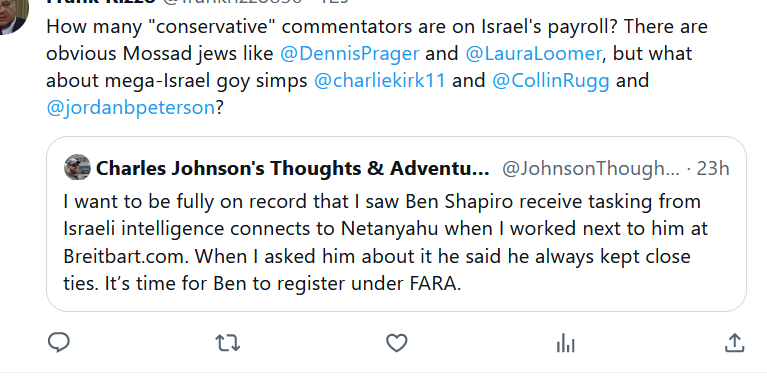Click the author handle beside display name
Image resolution: width=767 pixels, height=377 pixels.
click(x=232, y=1)
